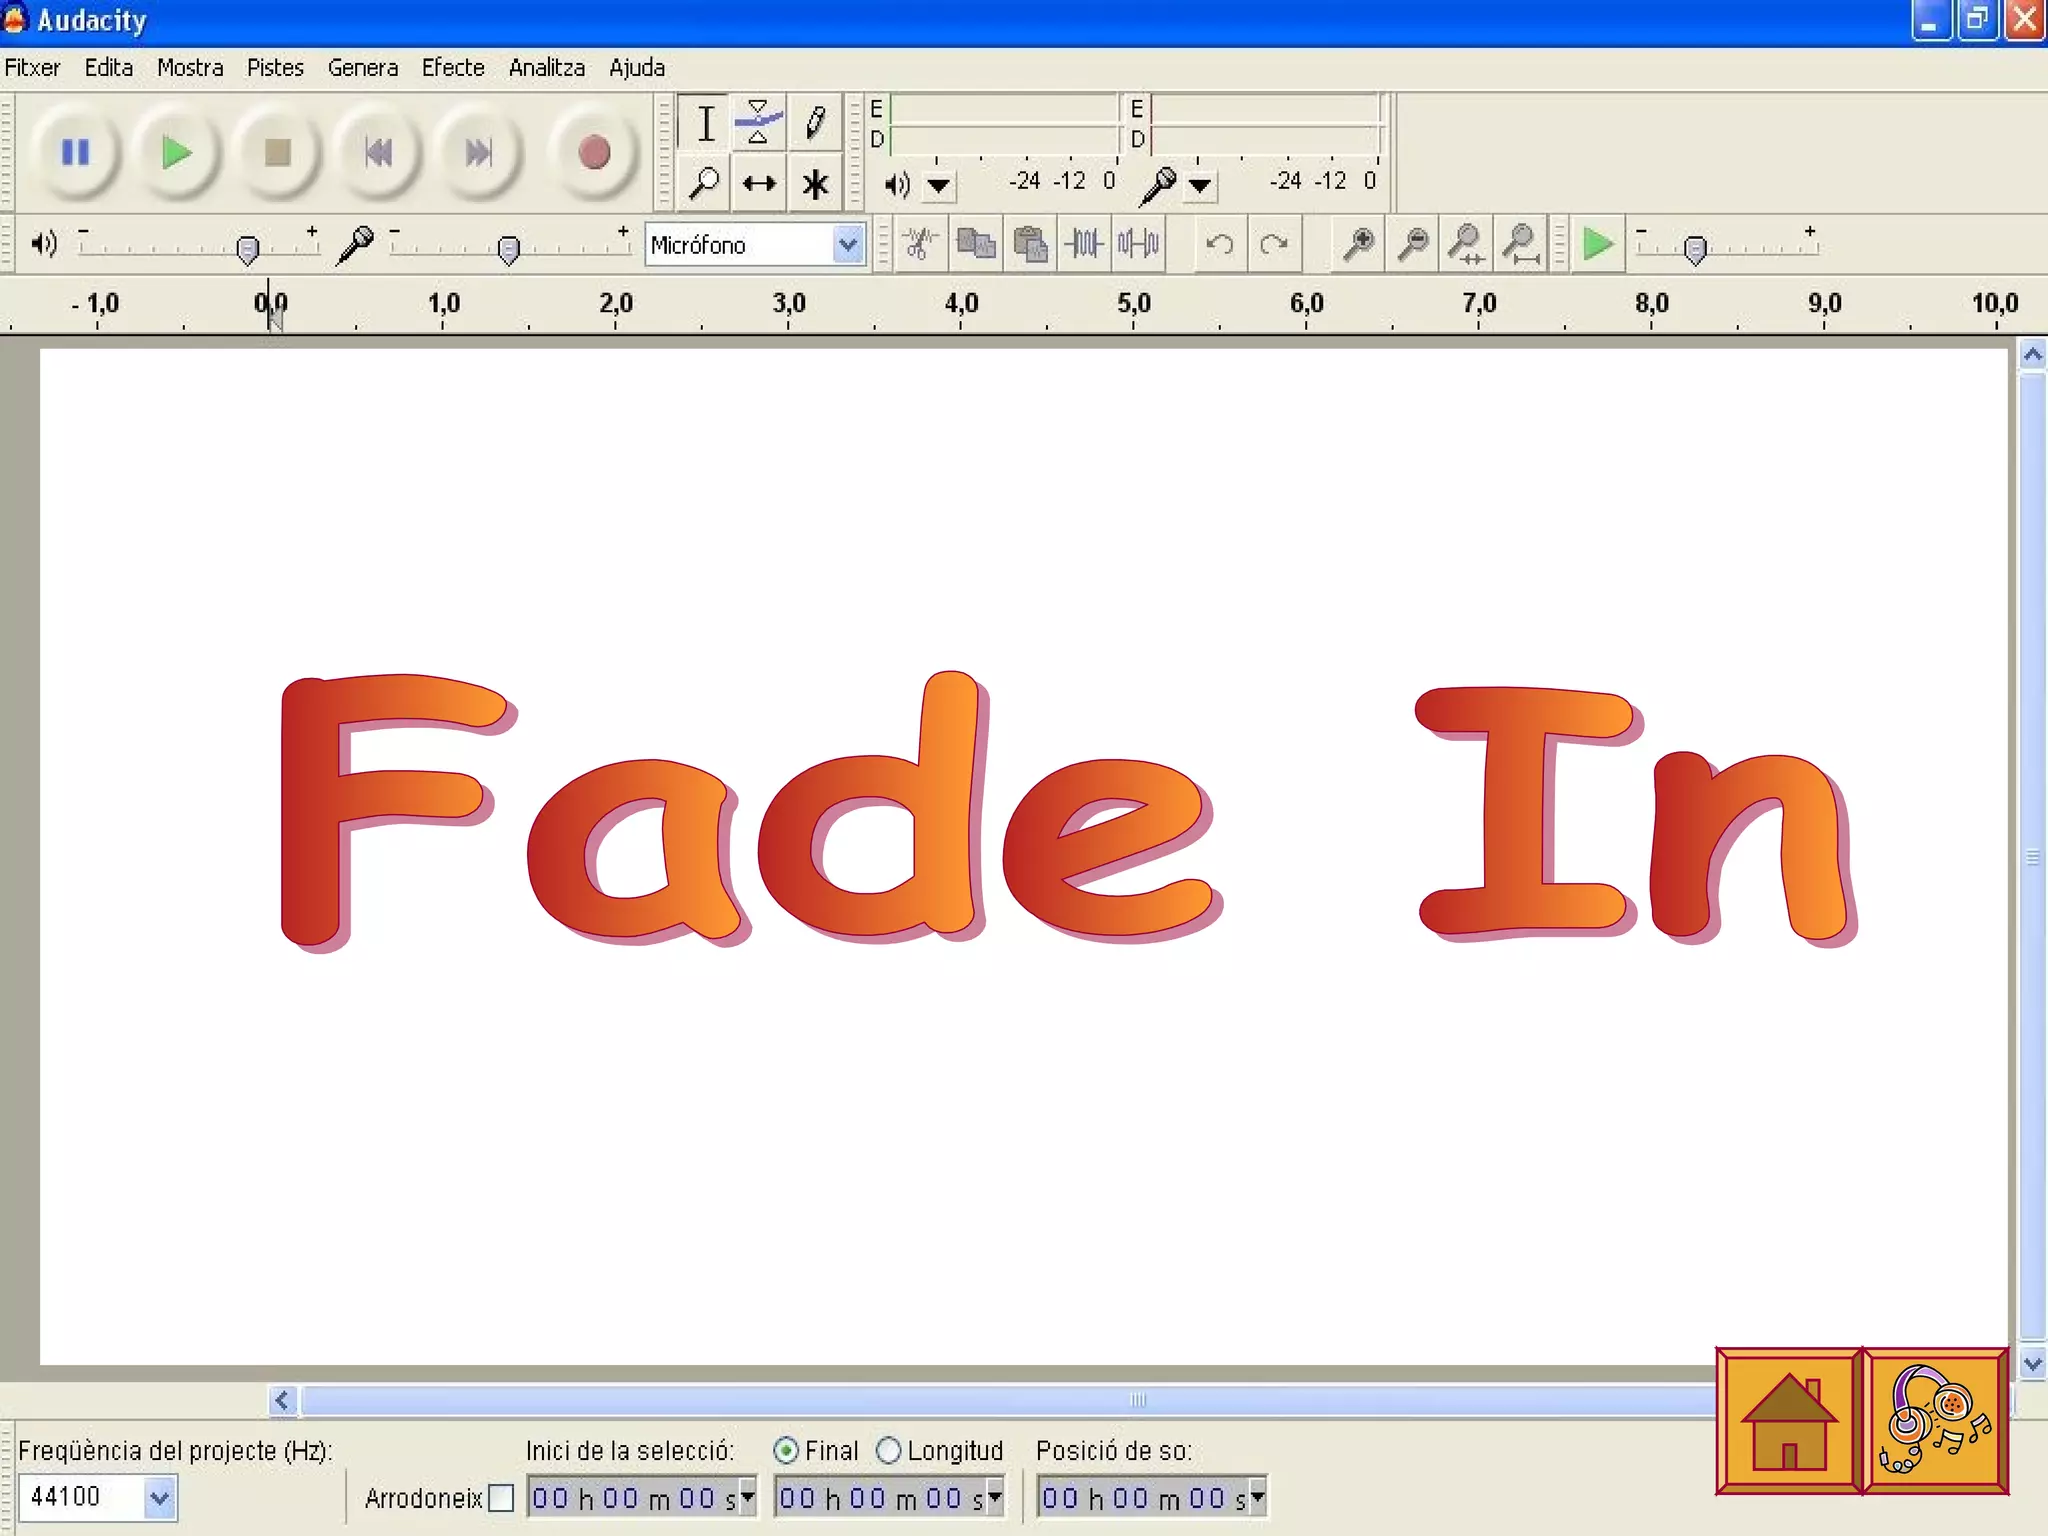Click the Fit project zoom icon
Screen dimensions: 2048x1536
1520,243
